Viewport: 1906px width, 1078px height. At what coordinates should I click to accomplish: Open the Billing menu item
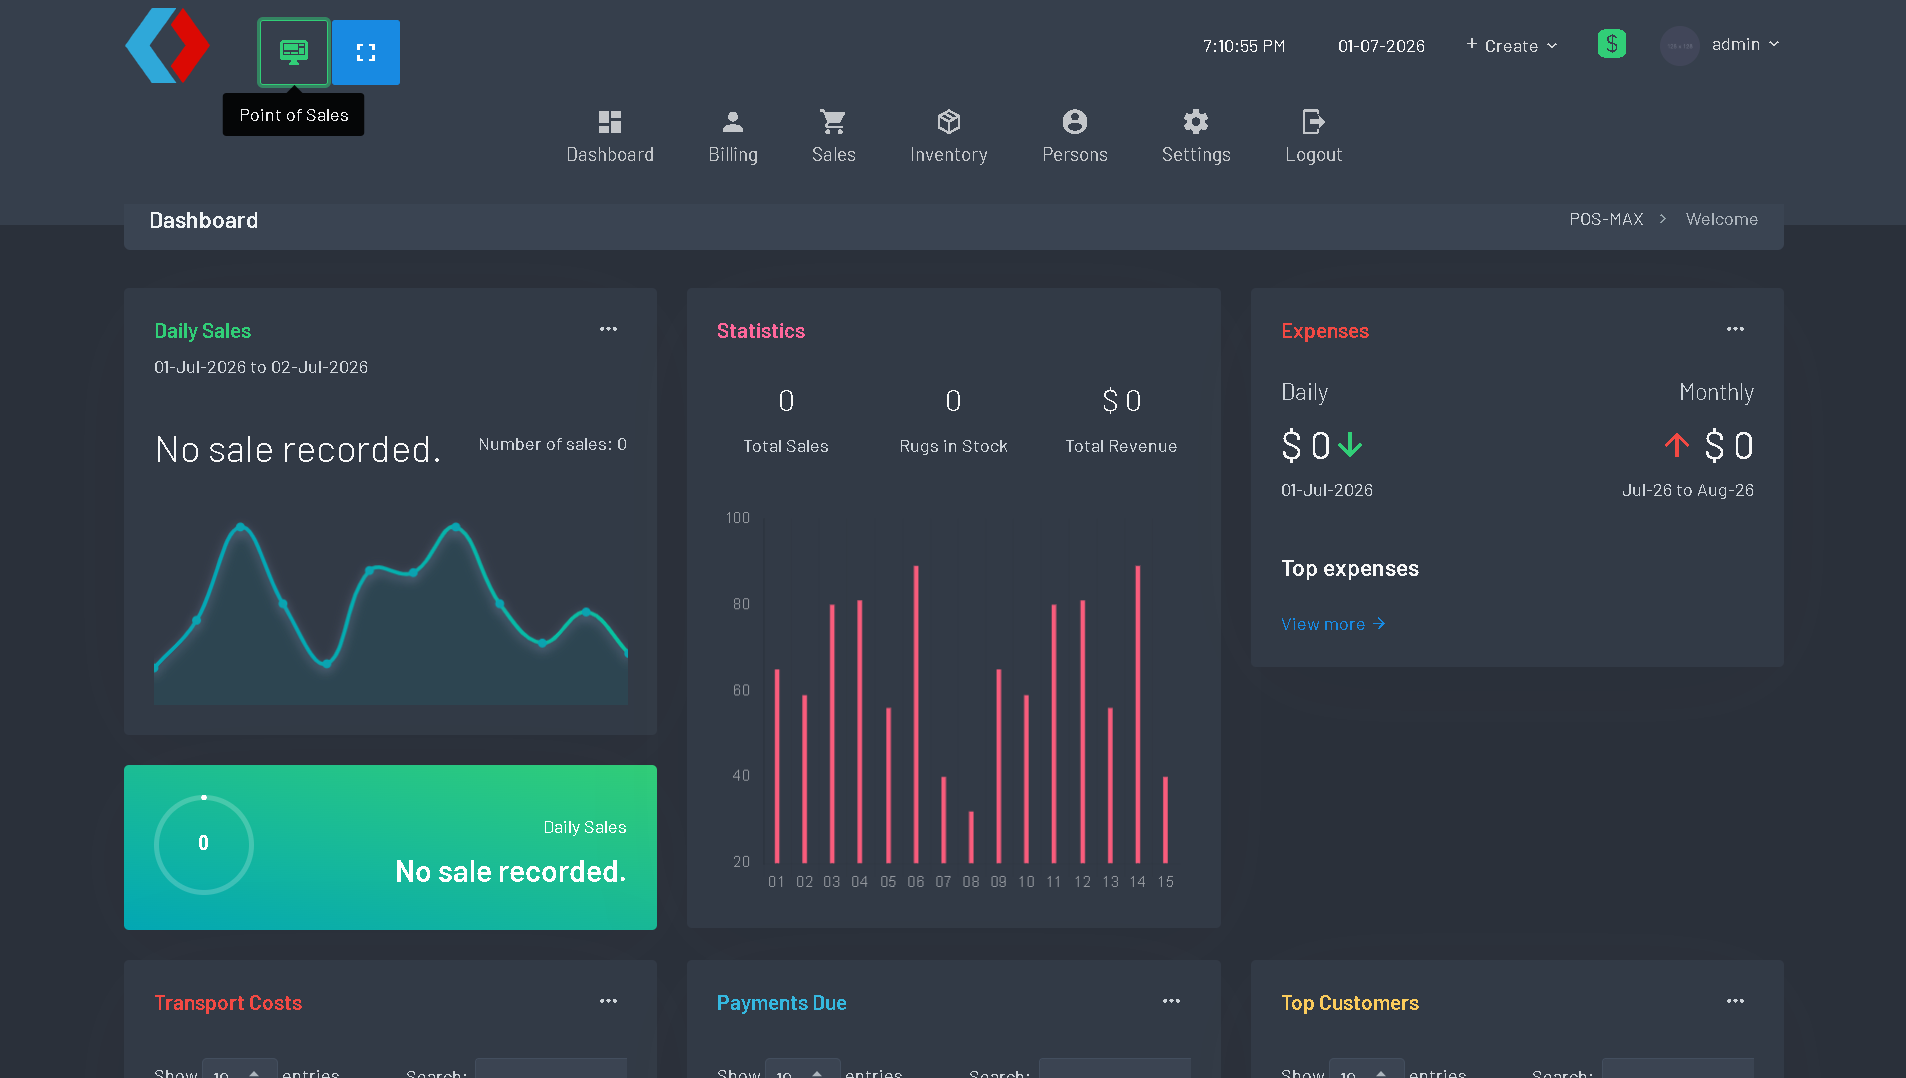pyautogui.click(x=733, y=137)
